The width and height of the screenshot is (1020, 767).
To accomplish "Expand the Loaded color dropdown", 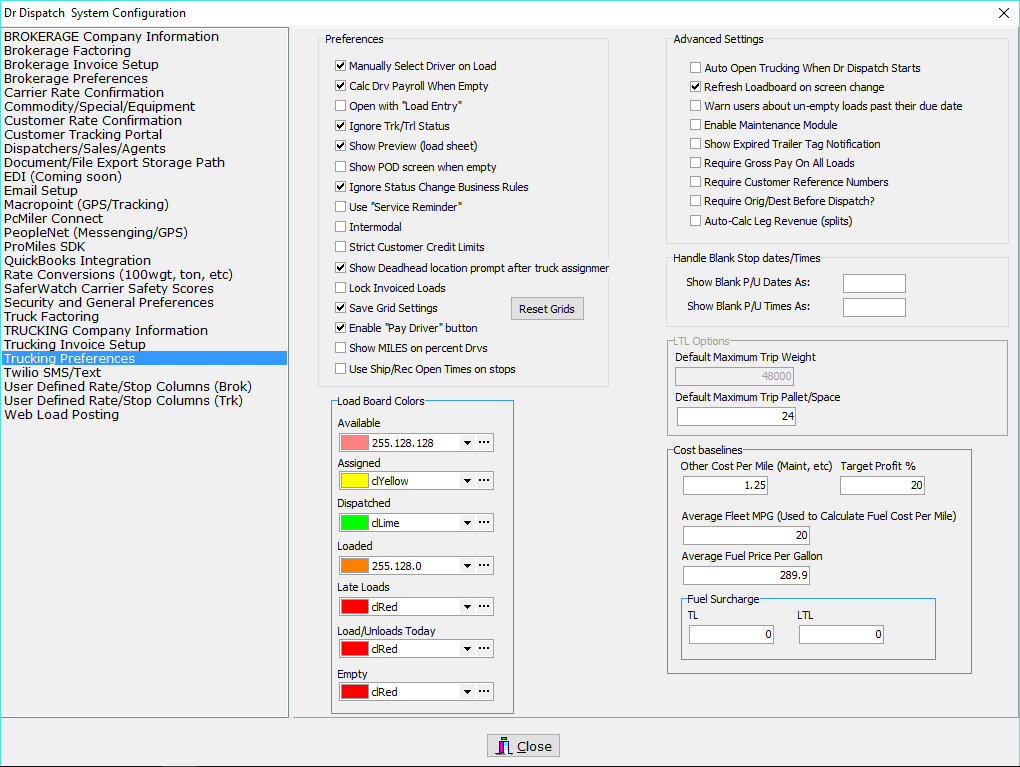I will pyautogui.click(x=467, y=566).
